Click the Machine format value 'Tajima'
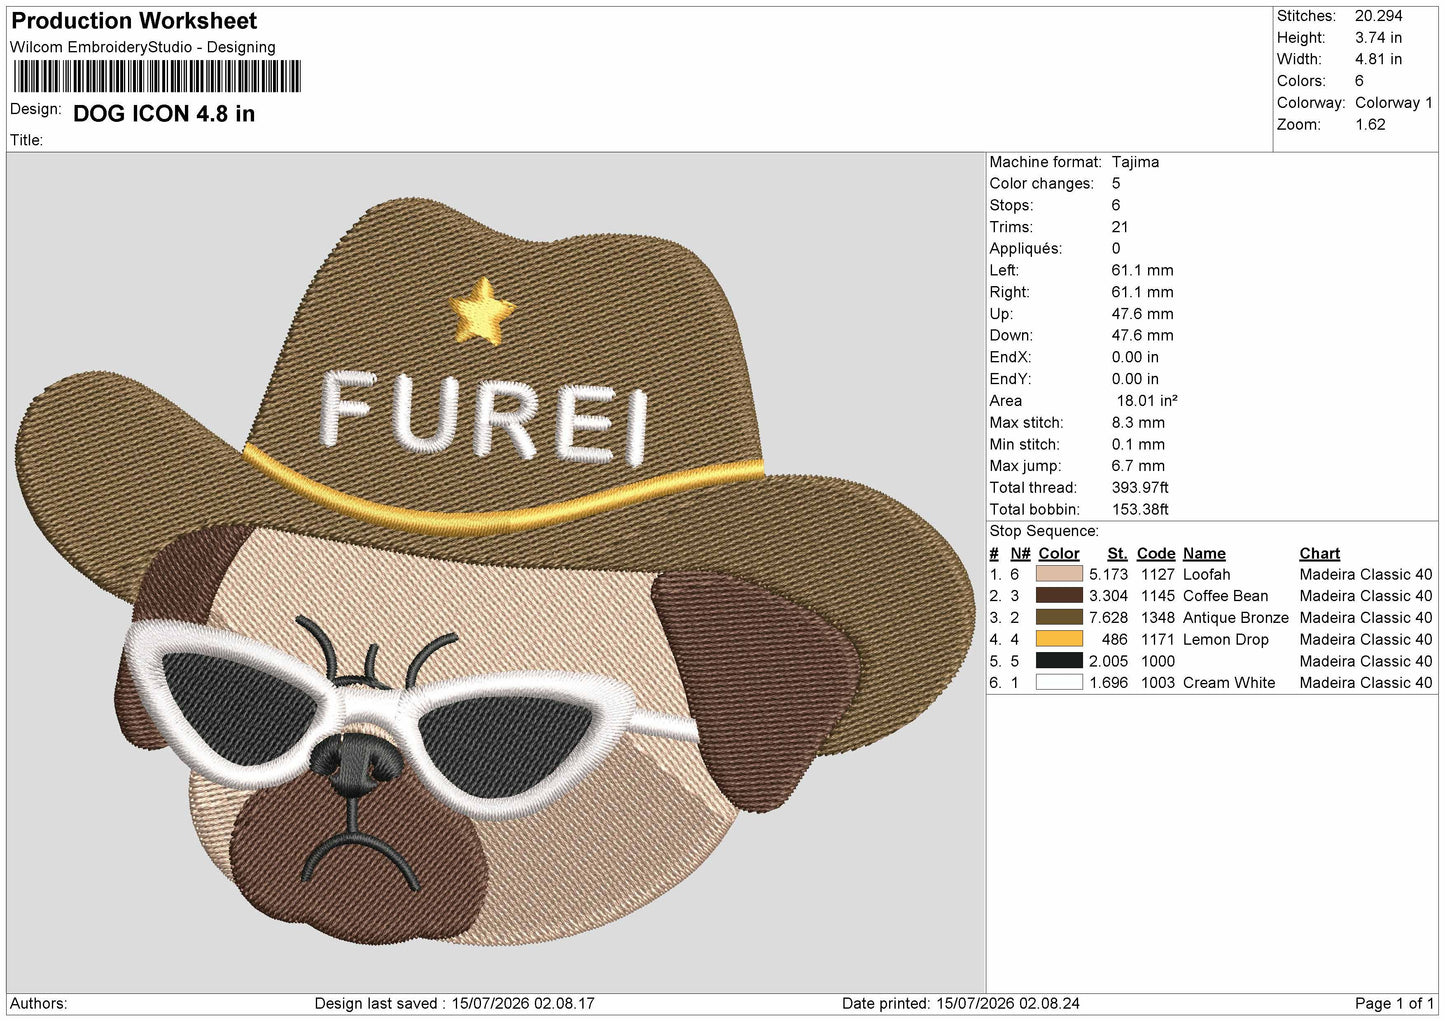 1135,162
